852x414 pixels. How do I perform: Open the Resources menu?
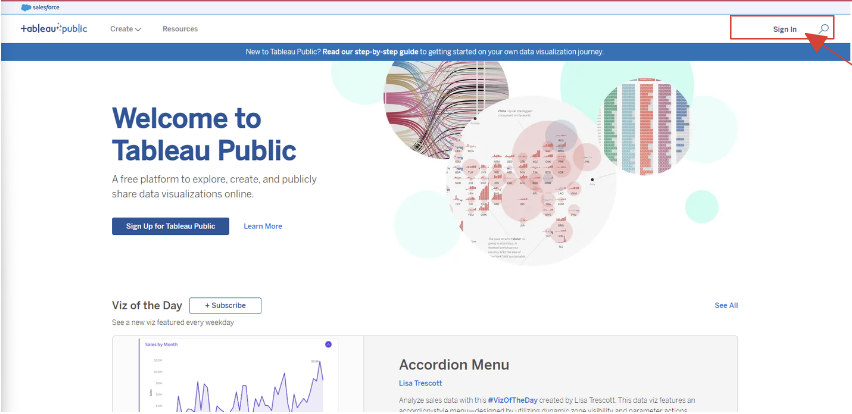pos(180,29)
